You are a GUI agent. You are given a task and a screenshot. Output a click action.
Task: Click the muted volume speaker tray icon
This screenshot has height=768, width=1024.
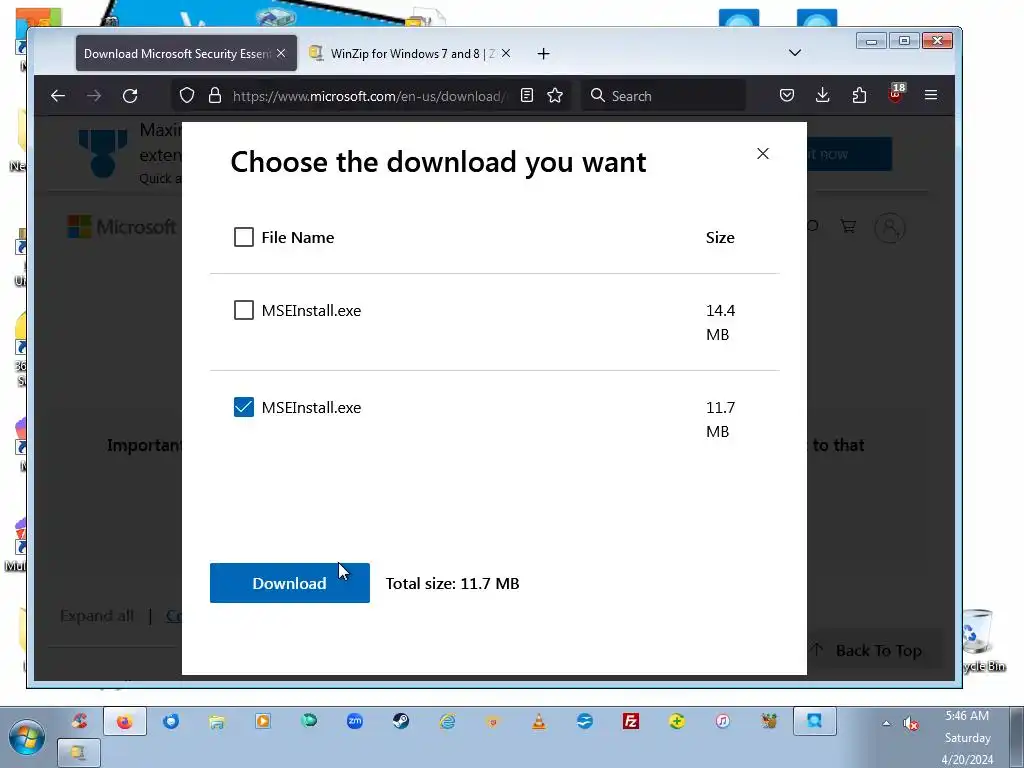[910, 724]
